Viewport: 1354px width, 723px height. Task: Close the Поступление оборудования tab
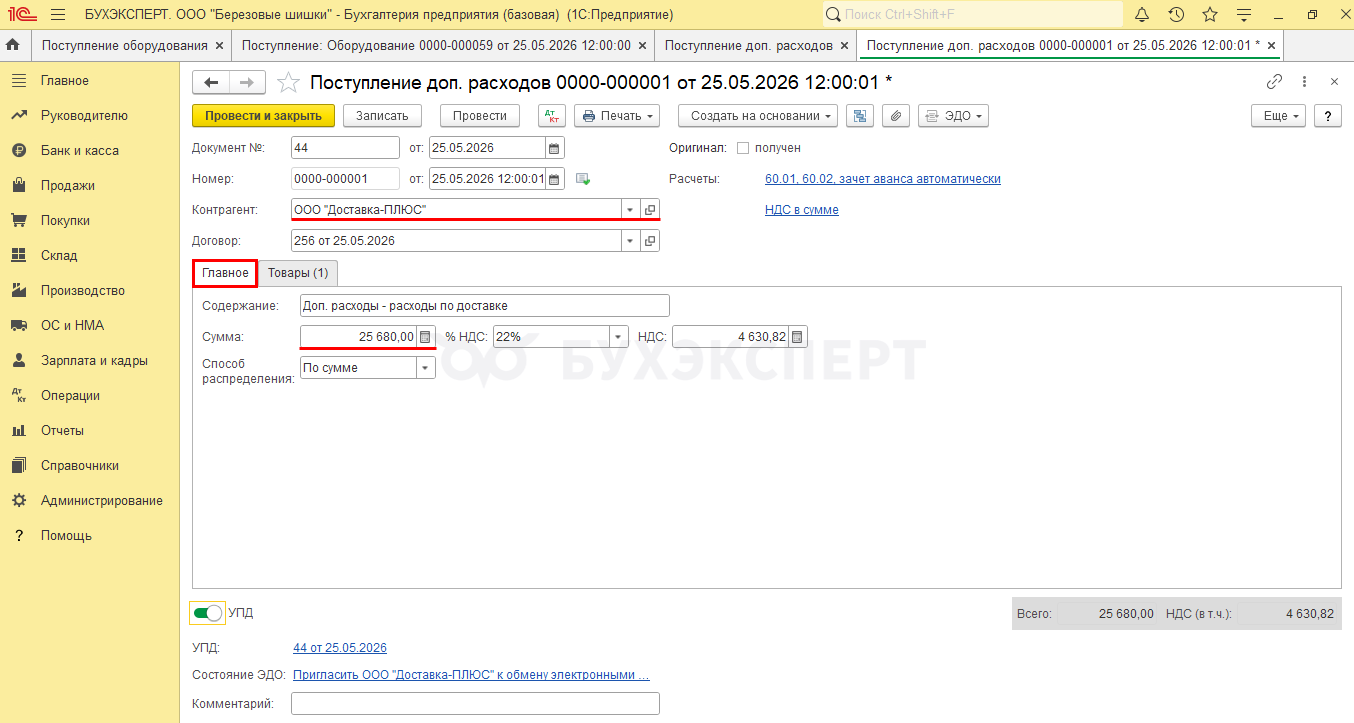(x=219, y=46)
